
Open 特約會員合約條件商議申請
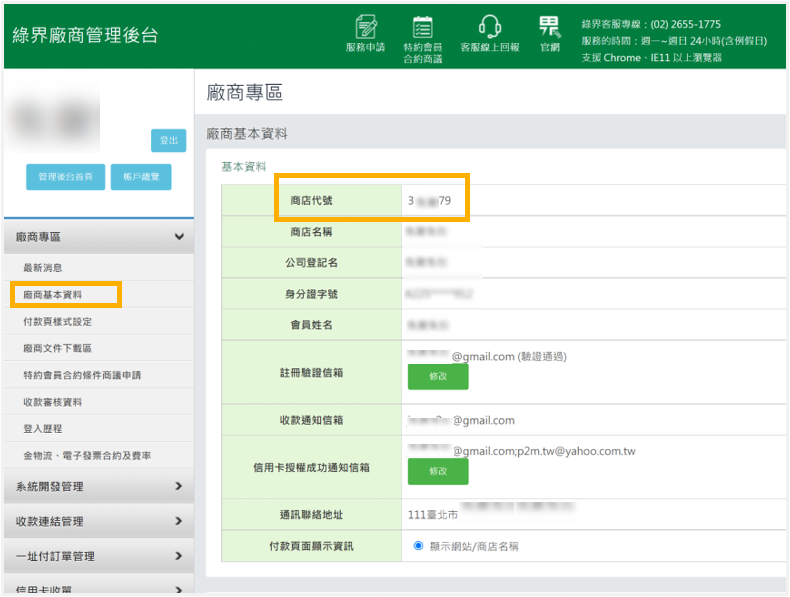tap(82, 375)
